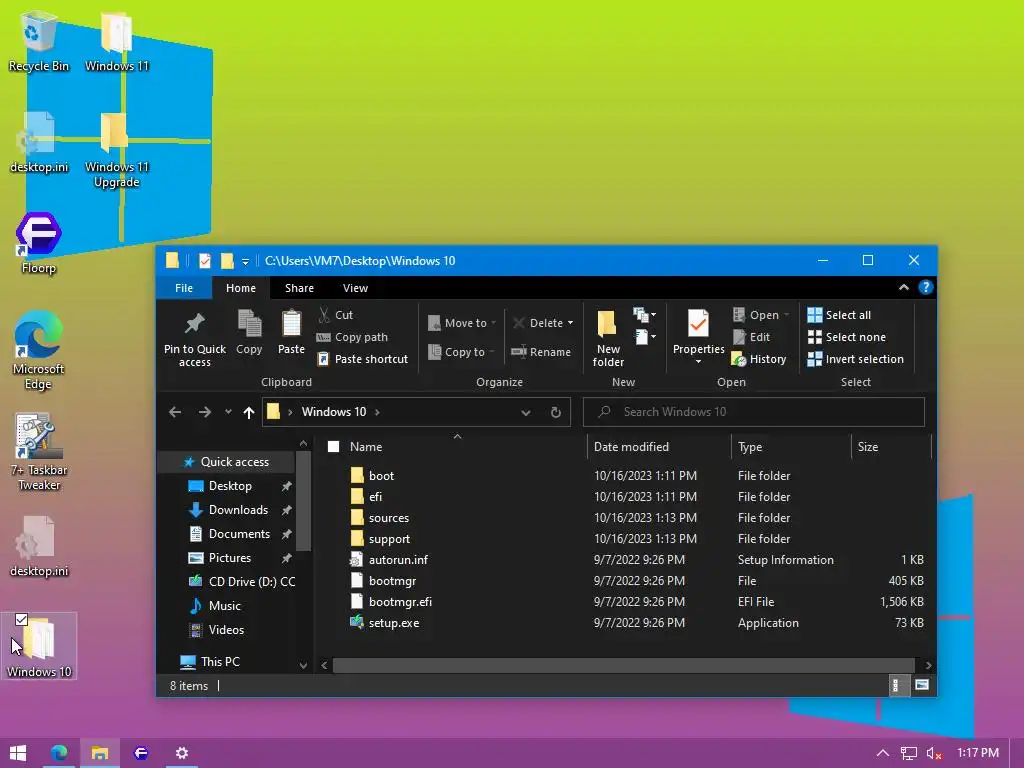Go up one folder level arrow
The image size is (1024, 768).
click(x=249, y=412)
